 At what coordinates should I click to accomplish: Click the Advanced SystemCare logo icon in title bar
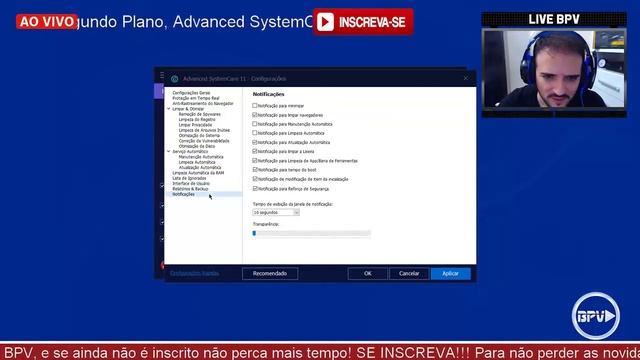point(175,79)
